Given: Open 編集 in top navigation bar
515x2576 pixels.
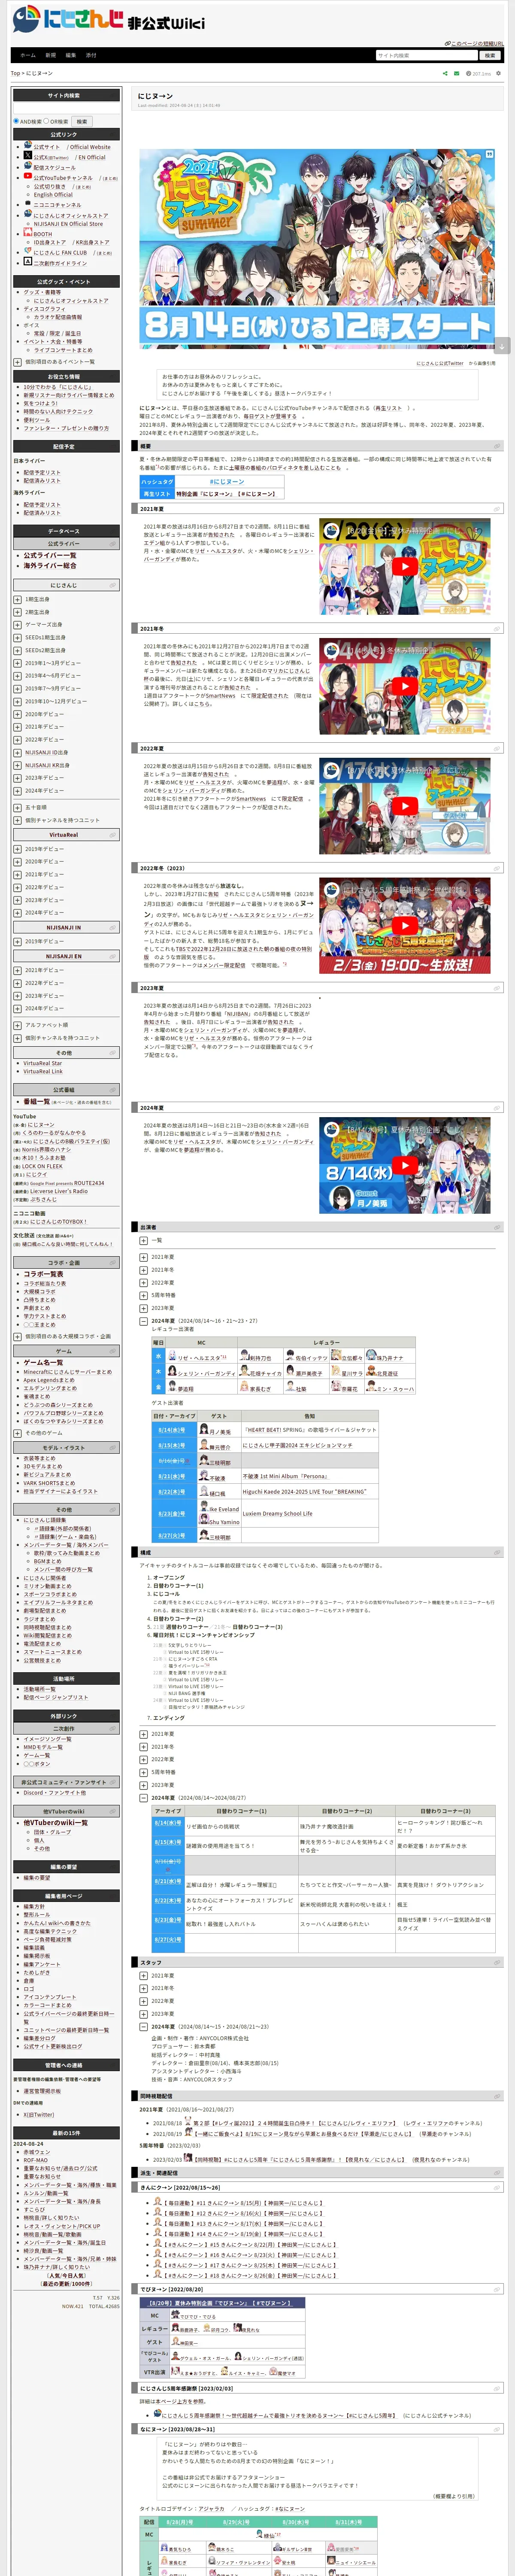Looking at the screenshot, I should click(x=71, y=55).
